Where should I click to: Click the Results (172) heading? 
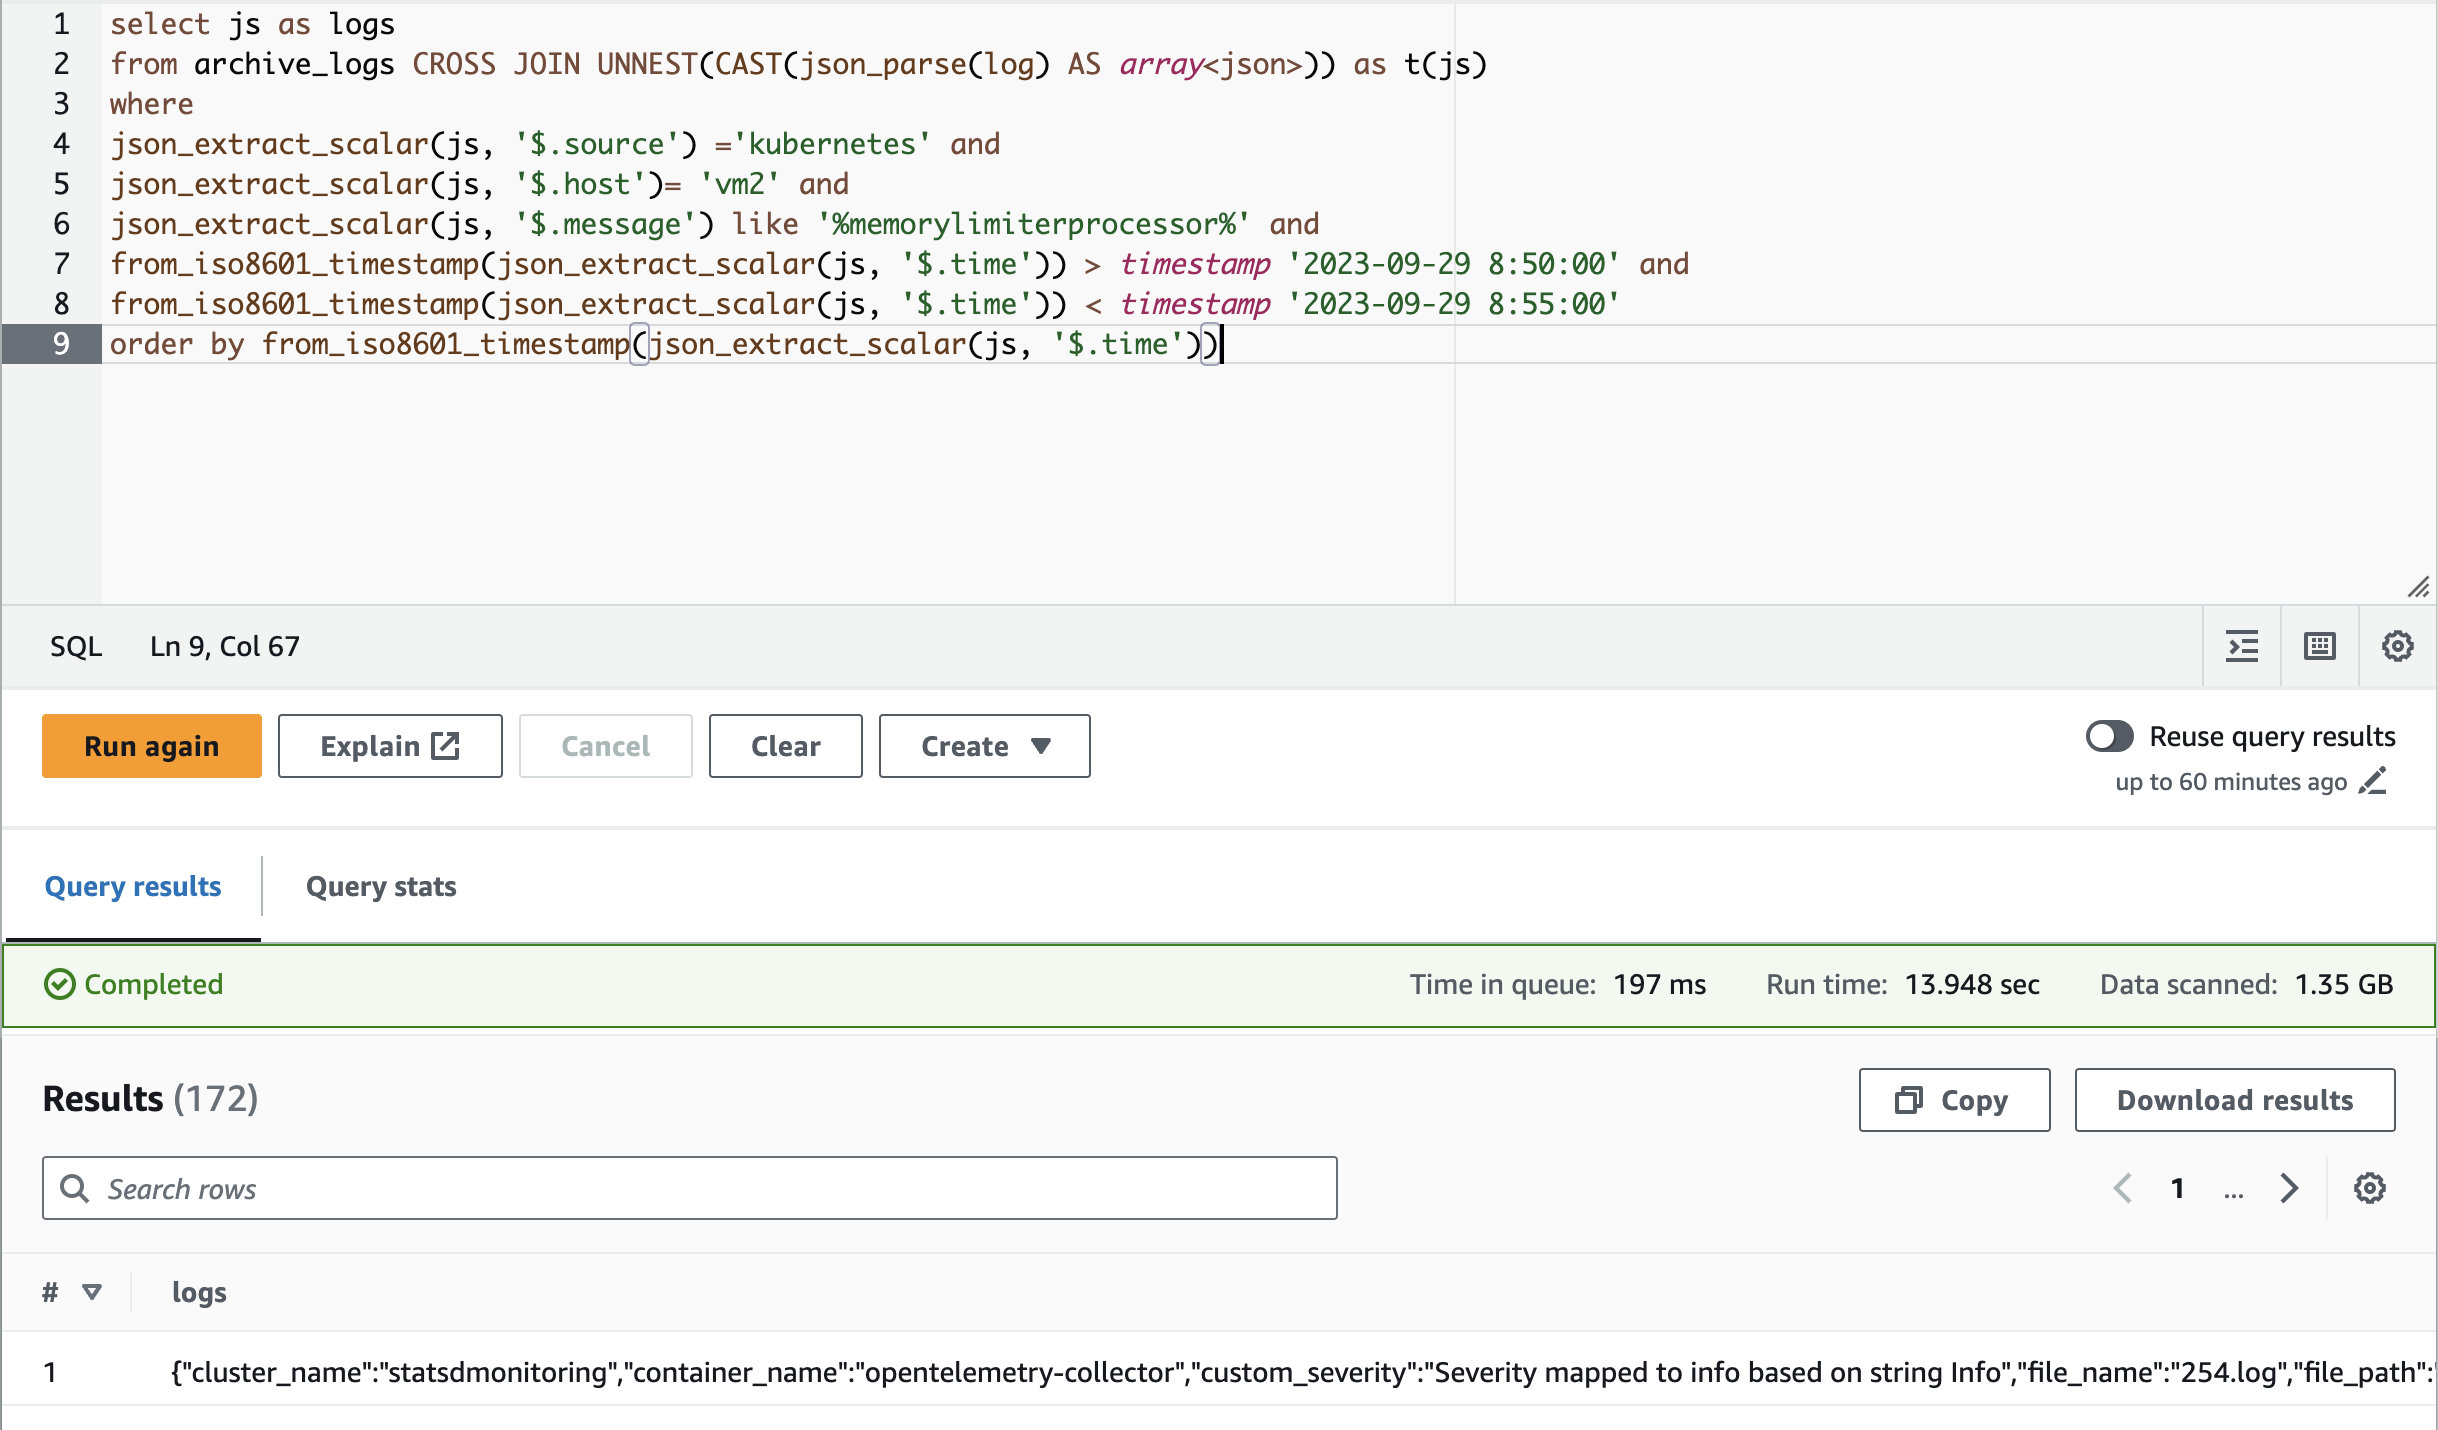[x=151, y=1098]
